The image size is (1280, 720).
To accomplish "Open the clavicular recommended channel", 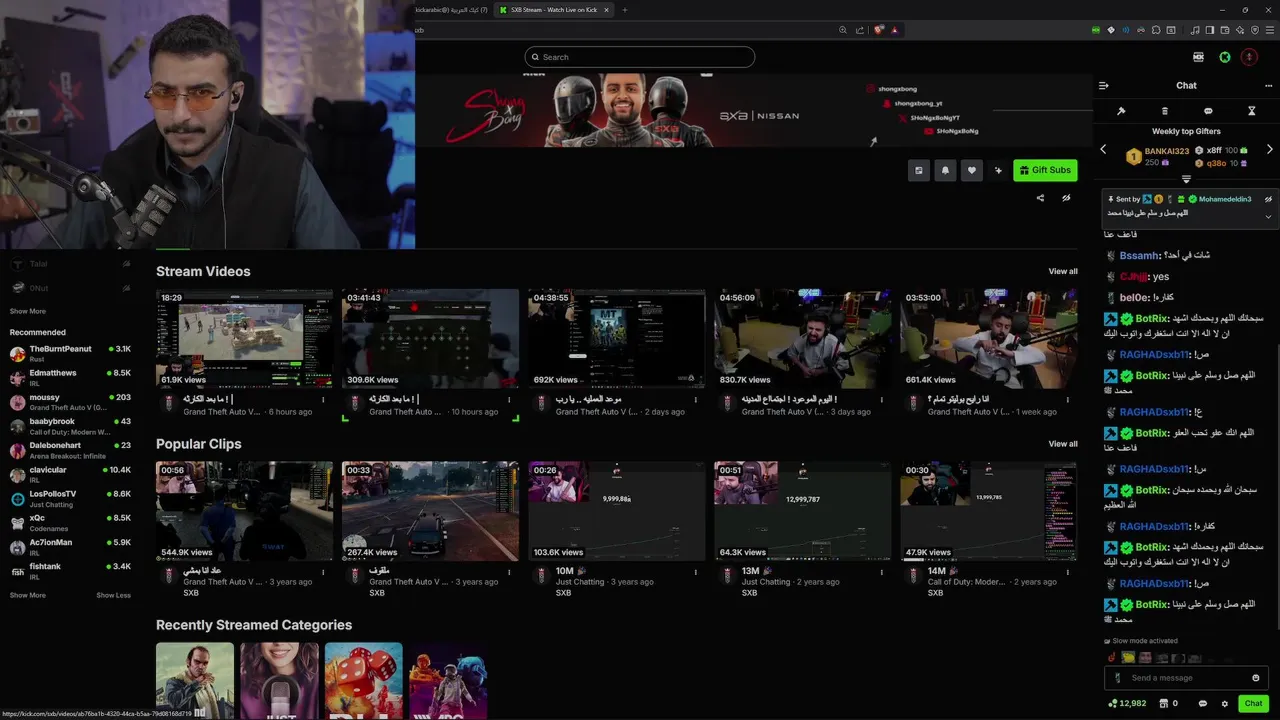I will point(70,474).
